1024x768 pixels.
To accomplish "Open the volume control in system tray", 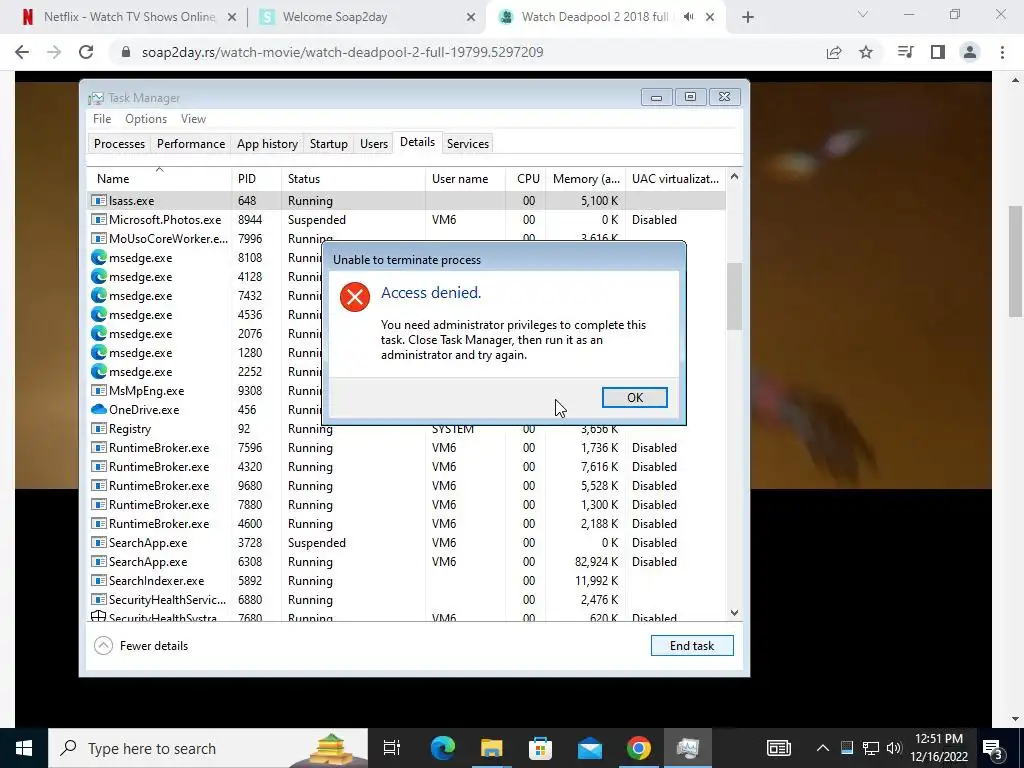I will click(x=894, y=748).
